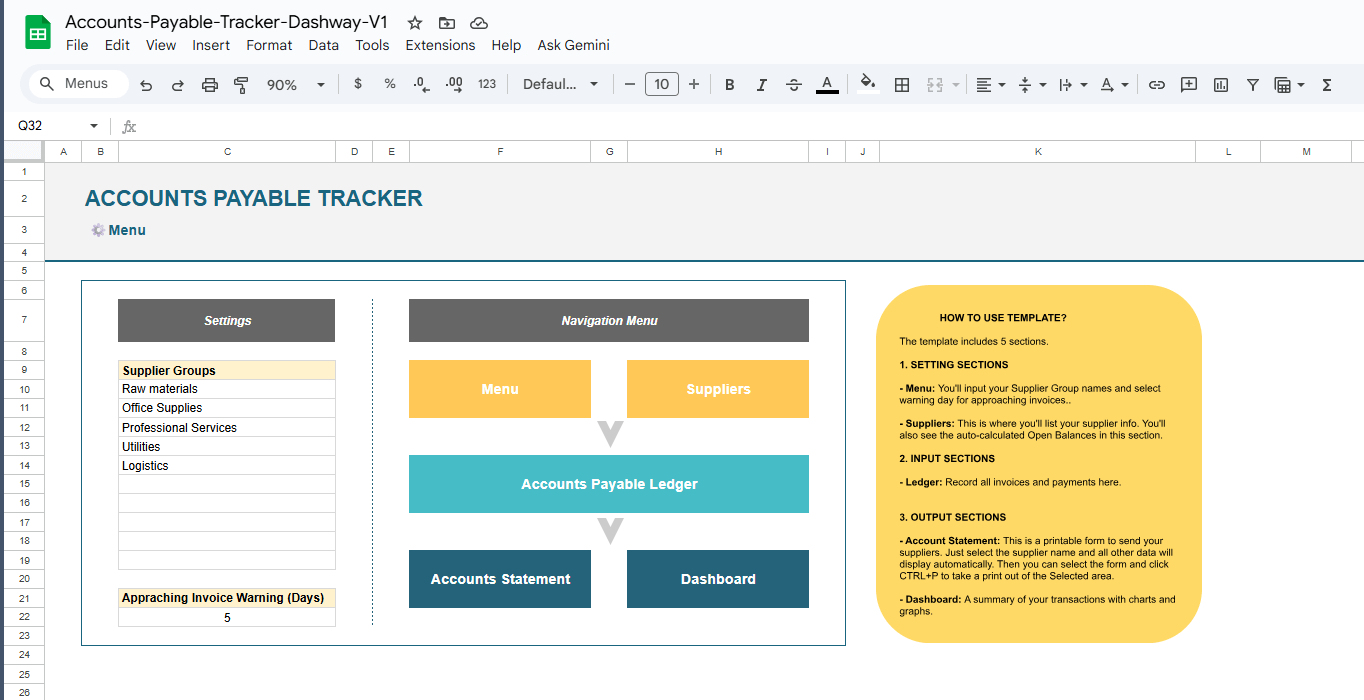This screenshot has width=1364, height=700.
Task: Open the fill color paint bucket
Action: click(x=868, y=84)
